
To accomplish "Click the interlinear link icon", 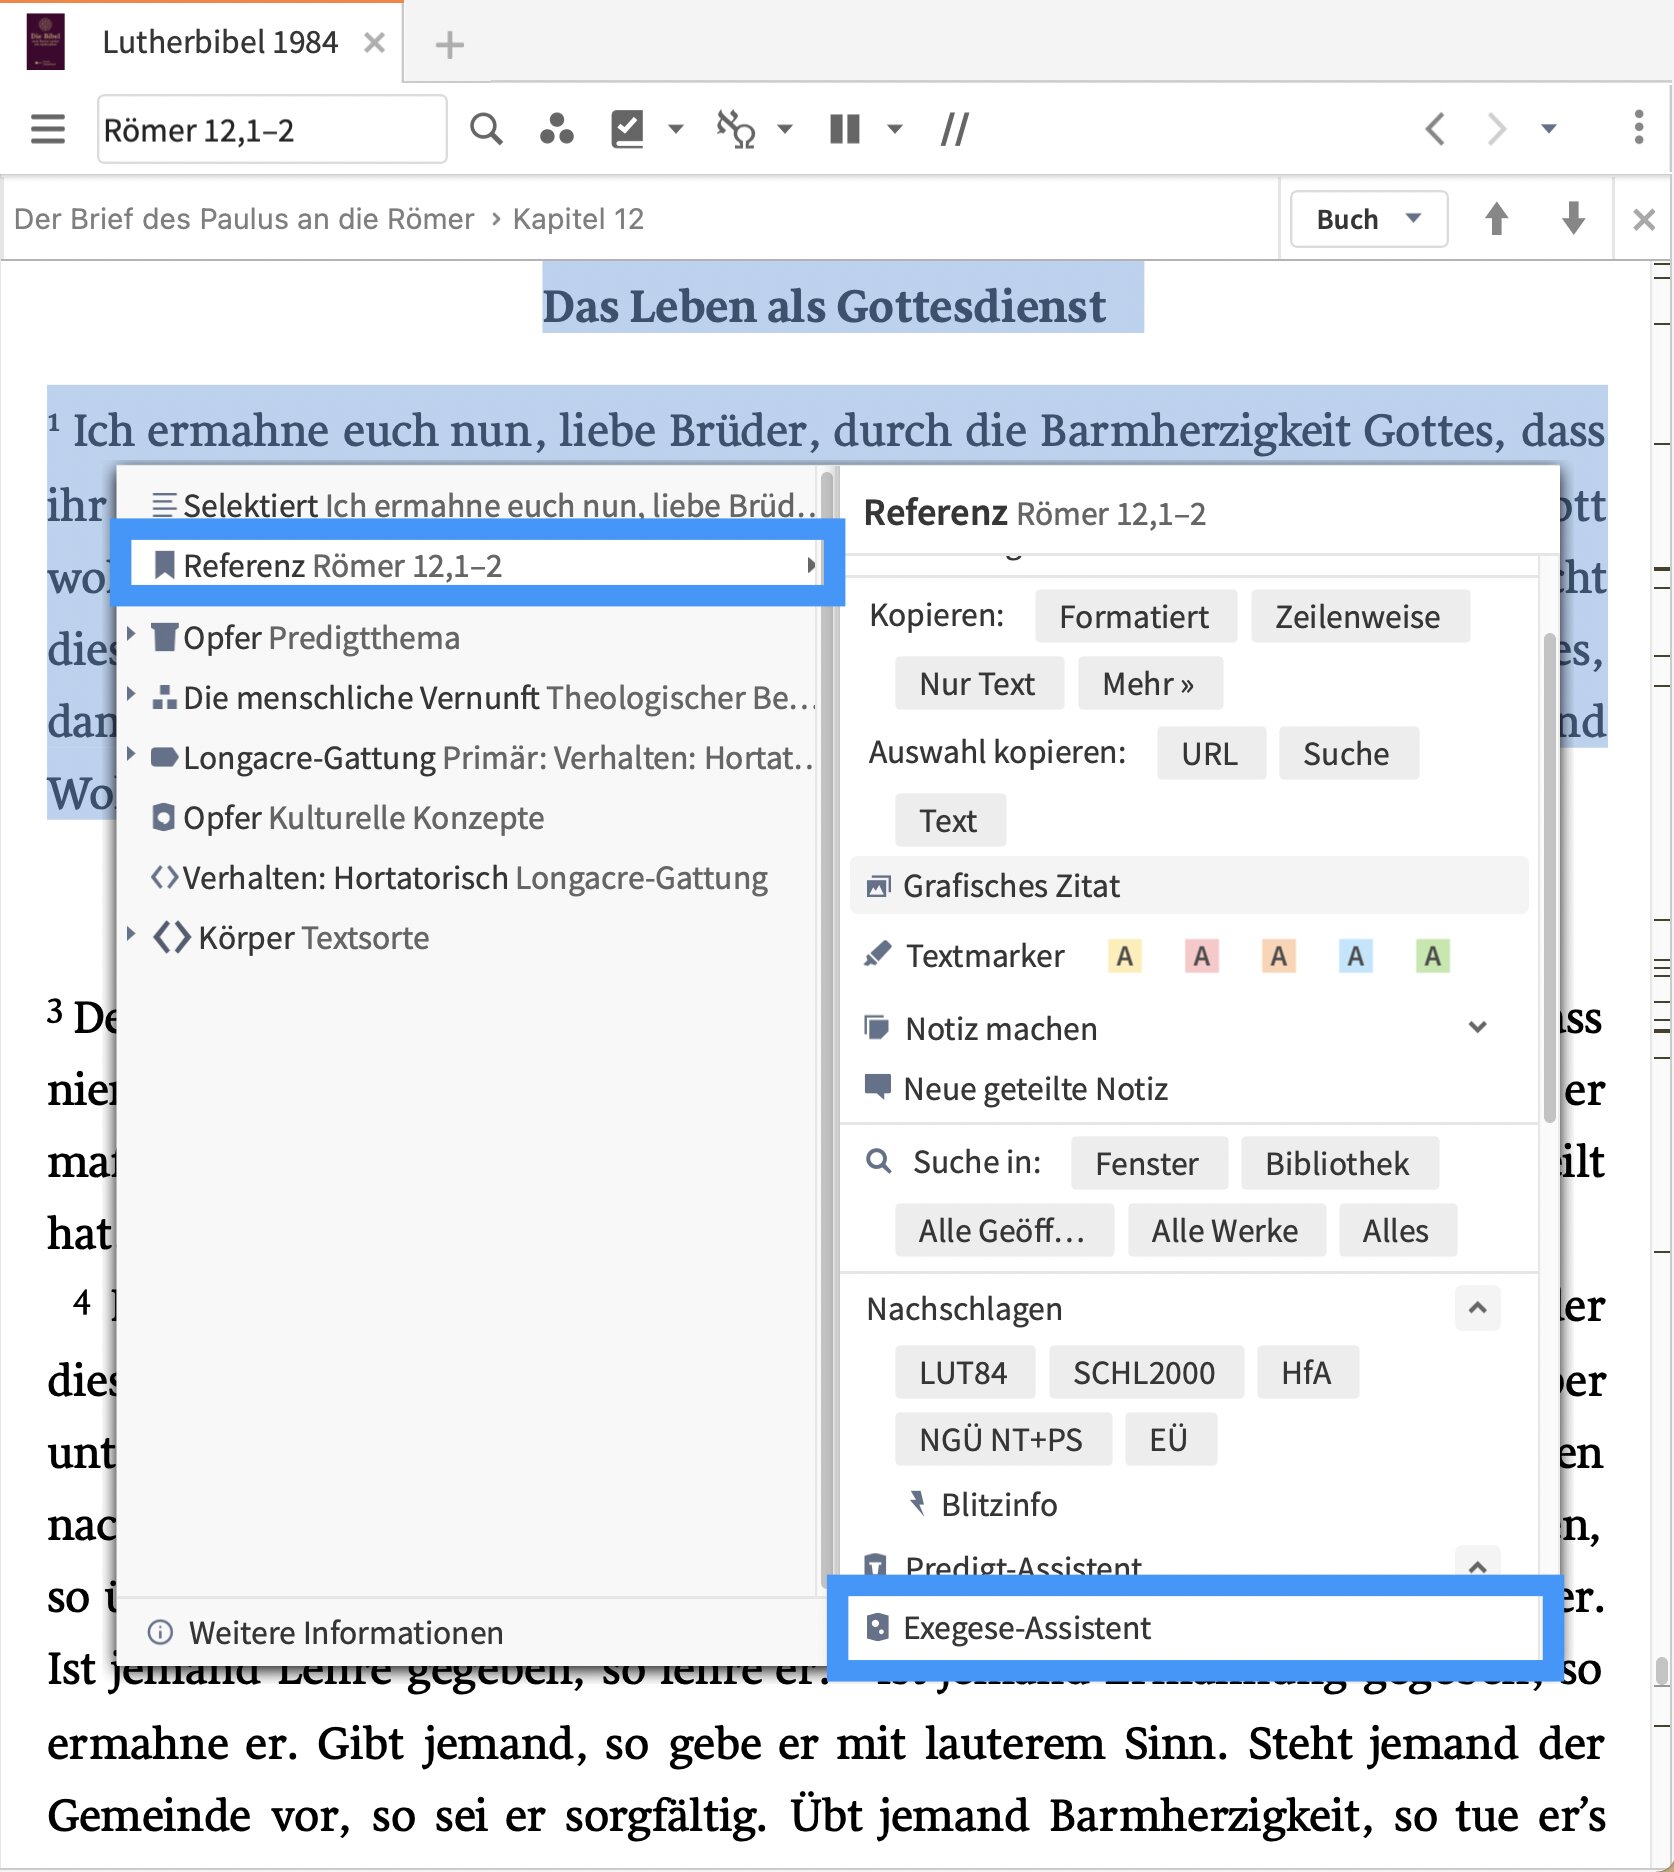I will [736, 129].
